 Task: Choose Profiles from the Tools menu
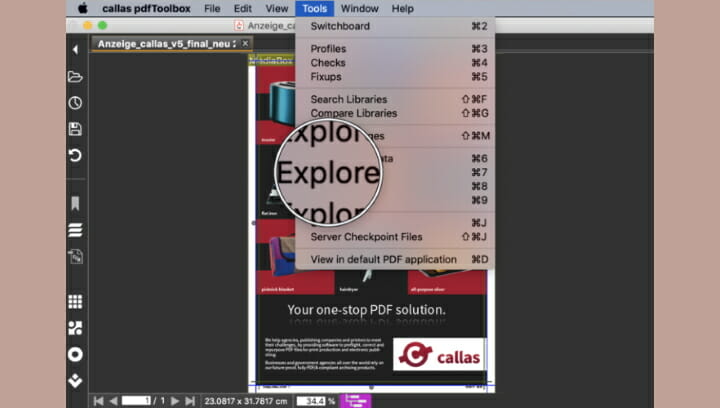pos(395,49)
